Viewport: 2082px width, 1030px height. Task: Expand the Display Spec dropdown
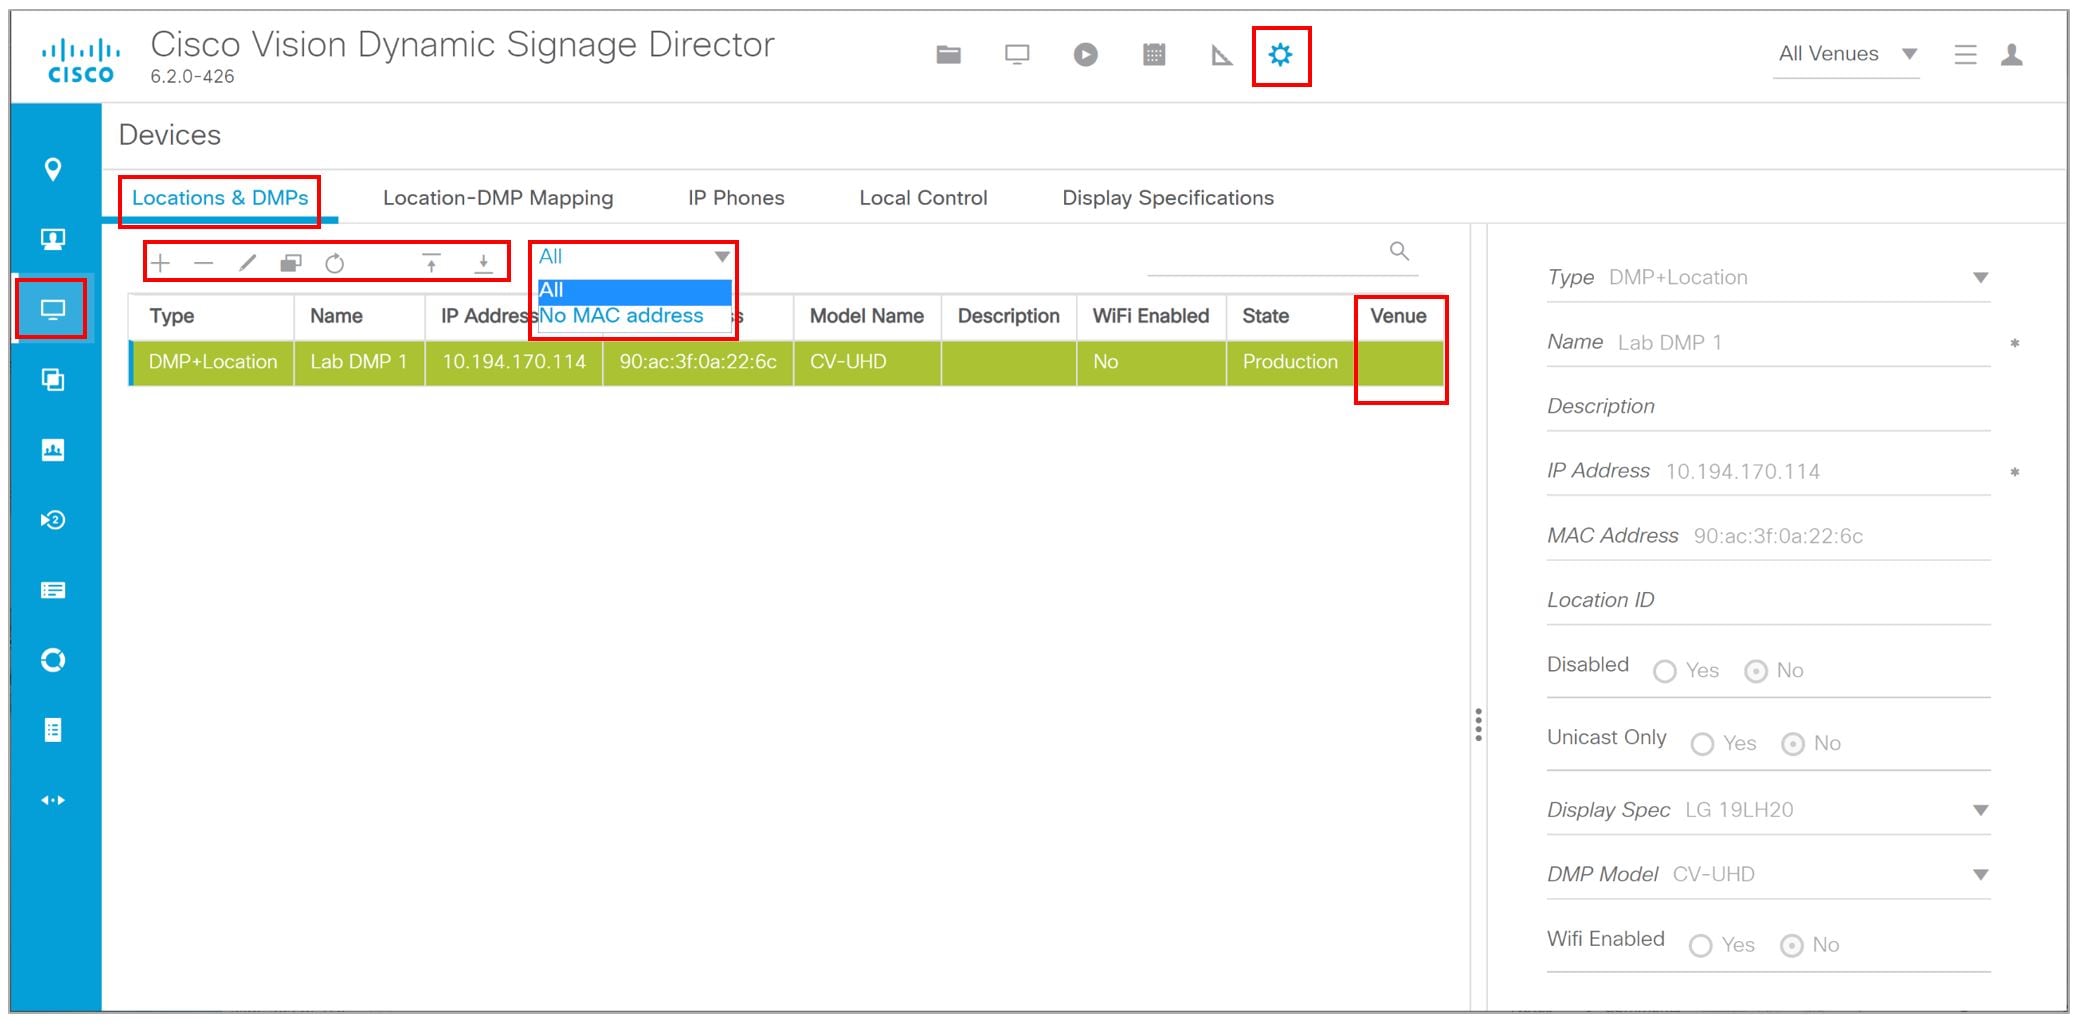1980,810
